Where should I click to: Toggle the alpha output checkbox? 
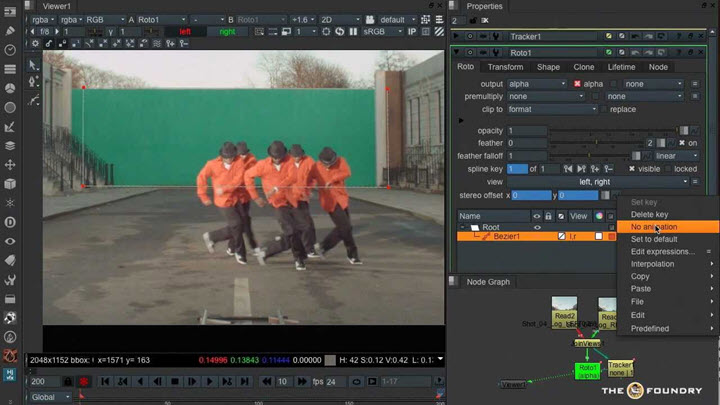point(577,83)
